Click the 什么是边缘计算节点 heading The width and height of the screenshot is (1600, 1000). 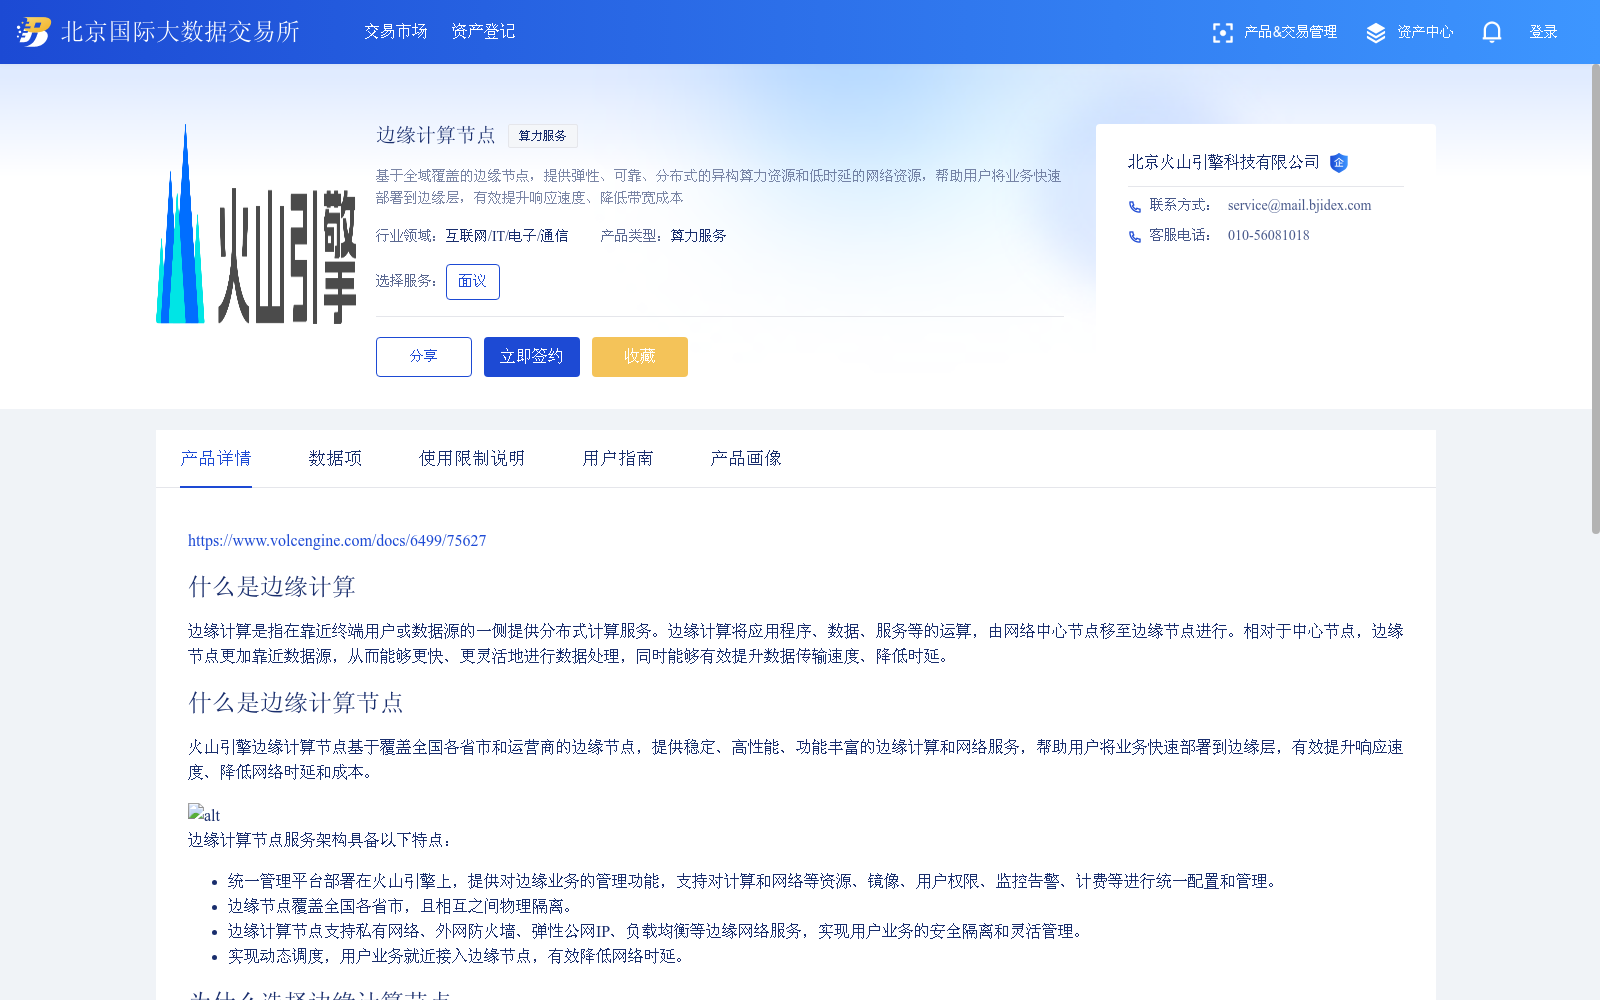pyautogui.click(x=296, y=703)
